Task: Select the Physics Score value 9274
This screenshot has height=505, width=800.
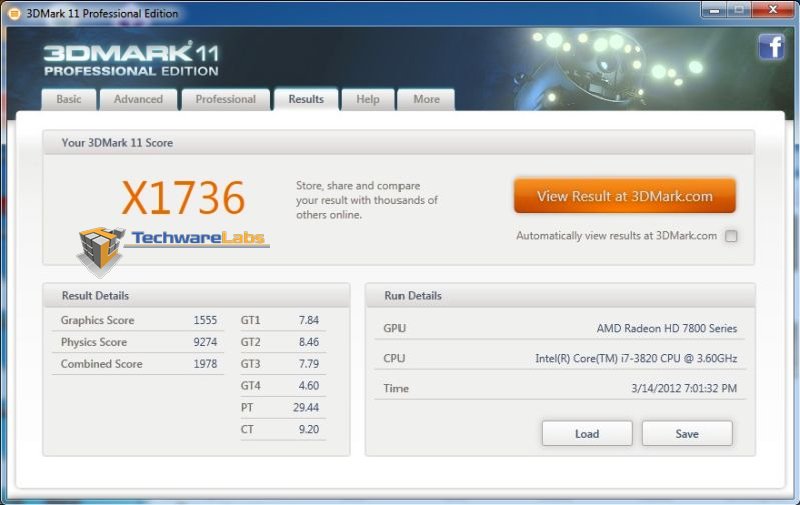Action: point(205,342)
